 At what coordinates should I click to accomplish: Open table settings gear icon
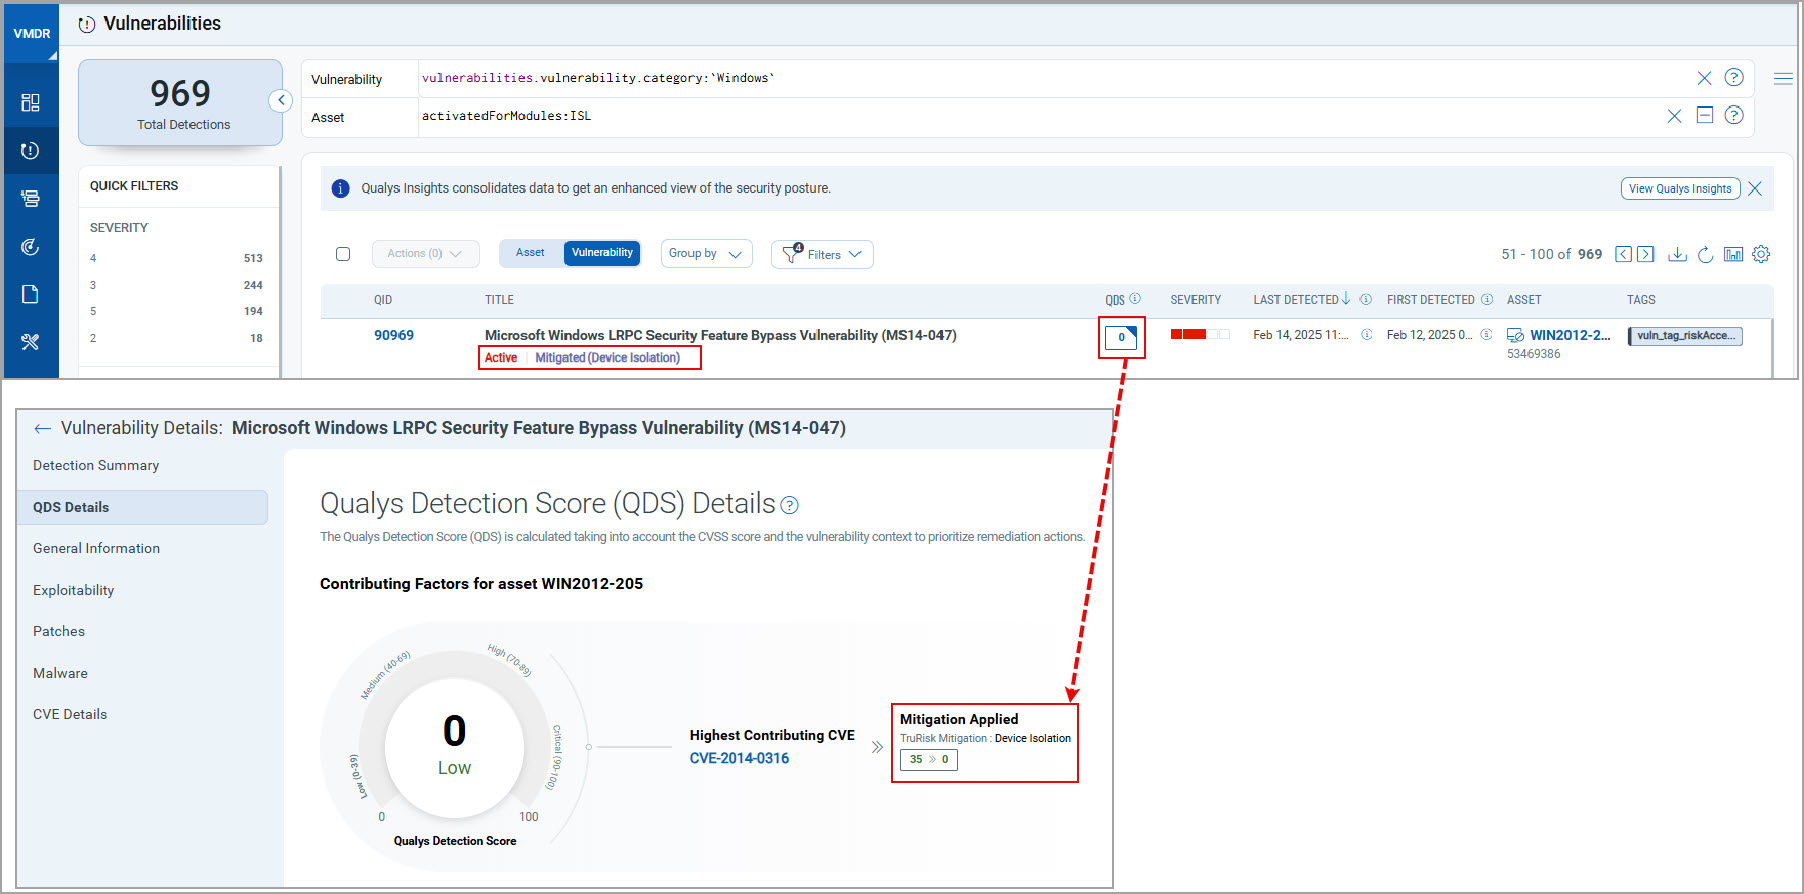click(1761, 254)
